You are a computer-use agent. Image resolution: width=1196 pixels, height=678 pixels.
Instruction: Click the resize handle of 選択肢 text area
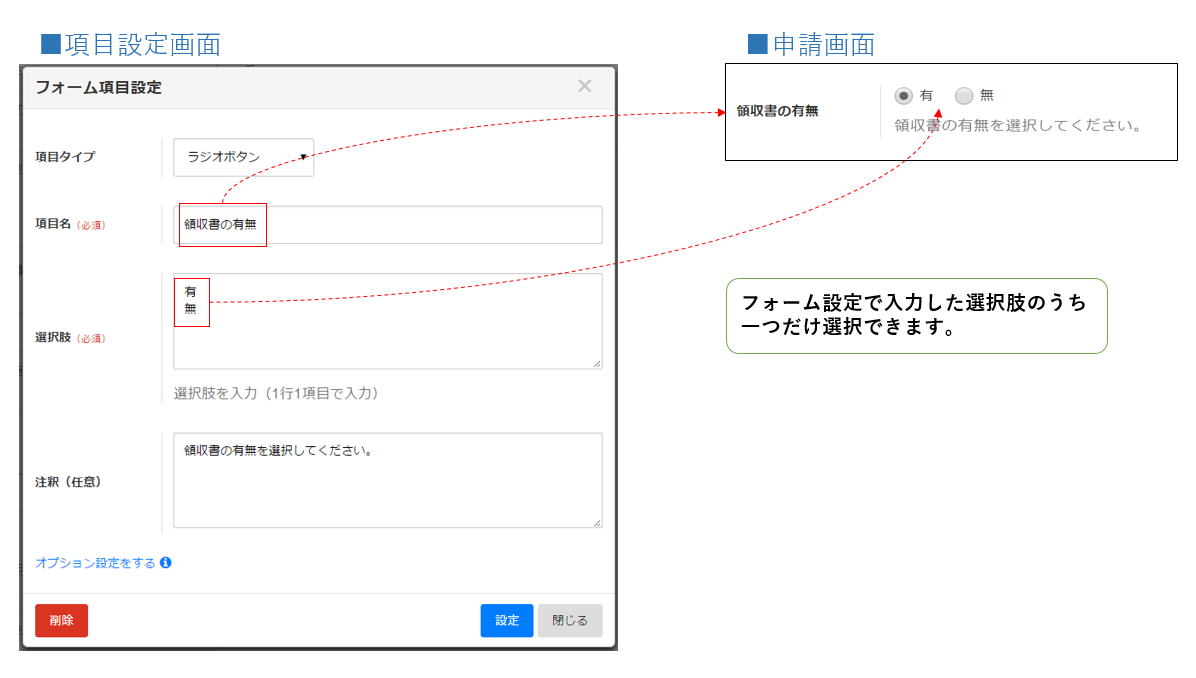tap(597, 364)
